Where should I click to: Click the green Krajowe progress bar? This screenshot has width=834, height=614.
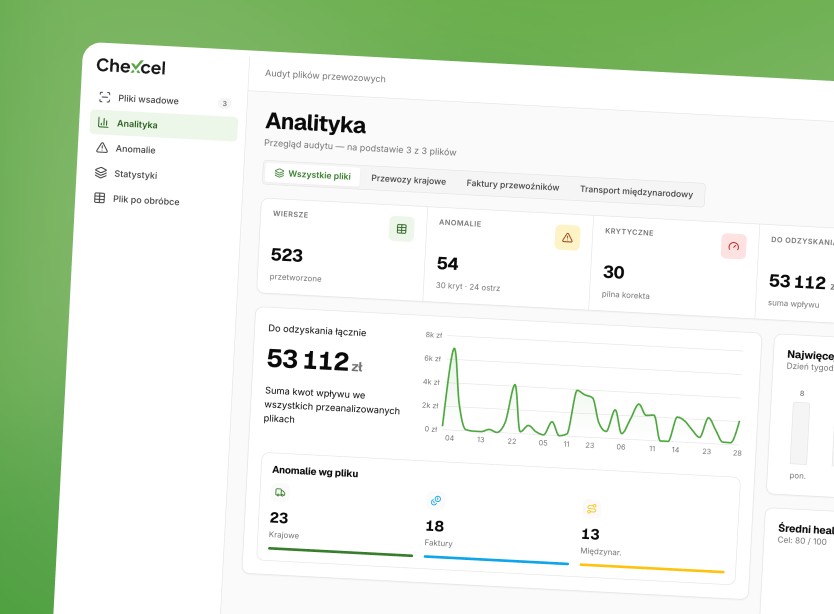point(340,552)
